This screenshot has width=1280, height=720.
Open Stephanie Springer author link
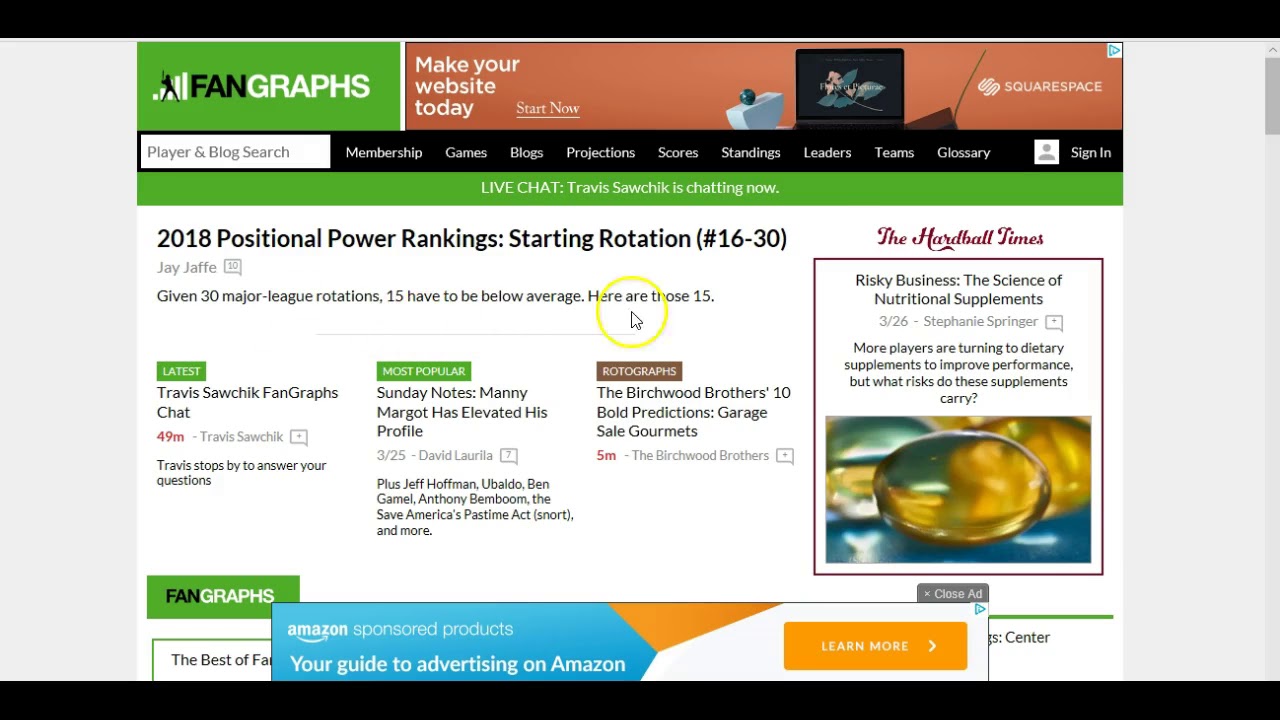point(981,322)
